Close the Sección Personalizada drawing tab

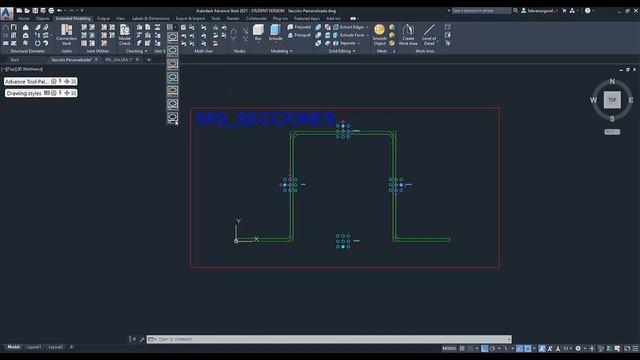pos(96,60)
